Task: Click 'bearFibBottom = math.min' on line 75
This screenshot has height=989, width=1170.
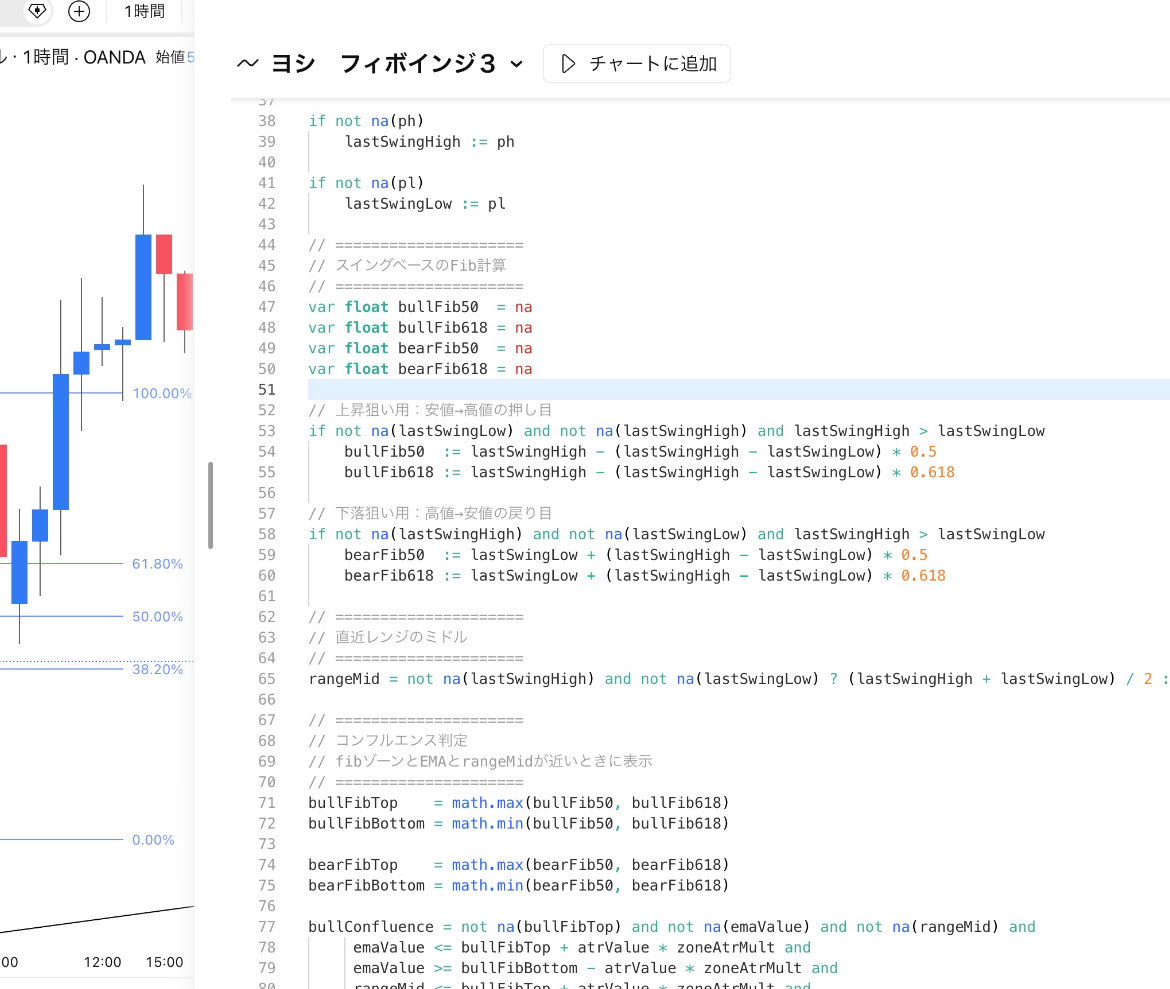Action: tap(519, 885)
